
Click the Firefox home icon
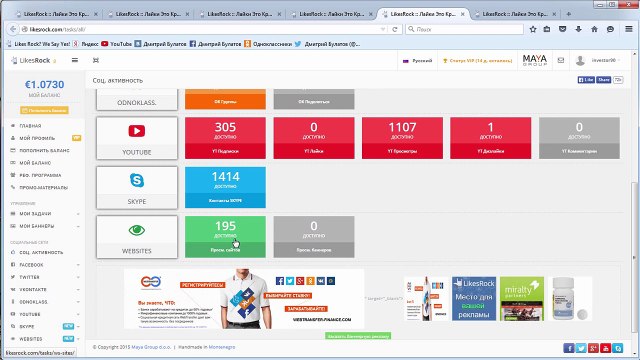click(594, 29)
